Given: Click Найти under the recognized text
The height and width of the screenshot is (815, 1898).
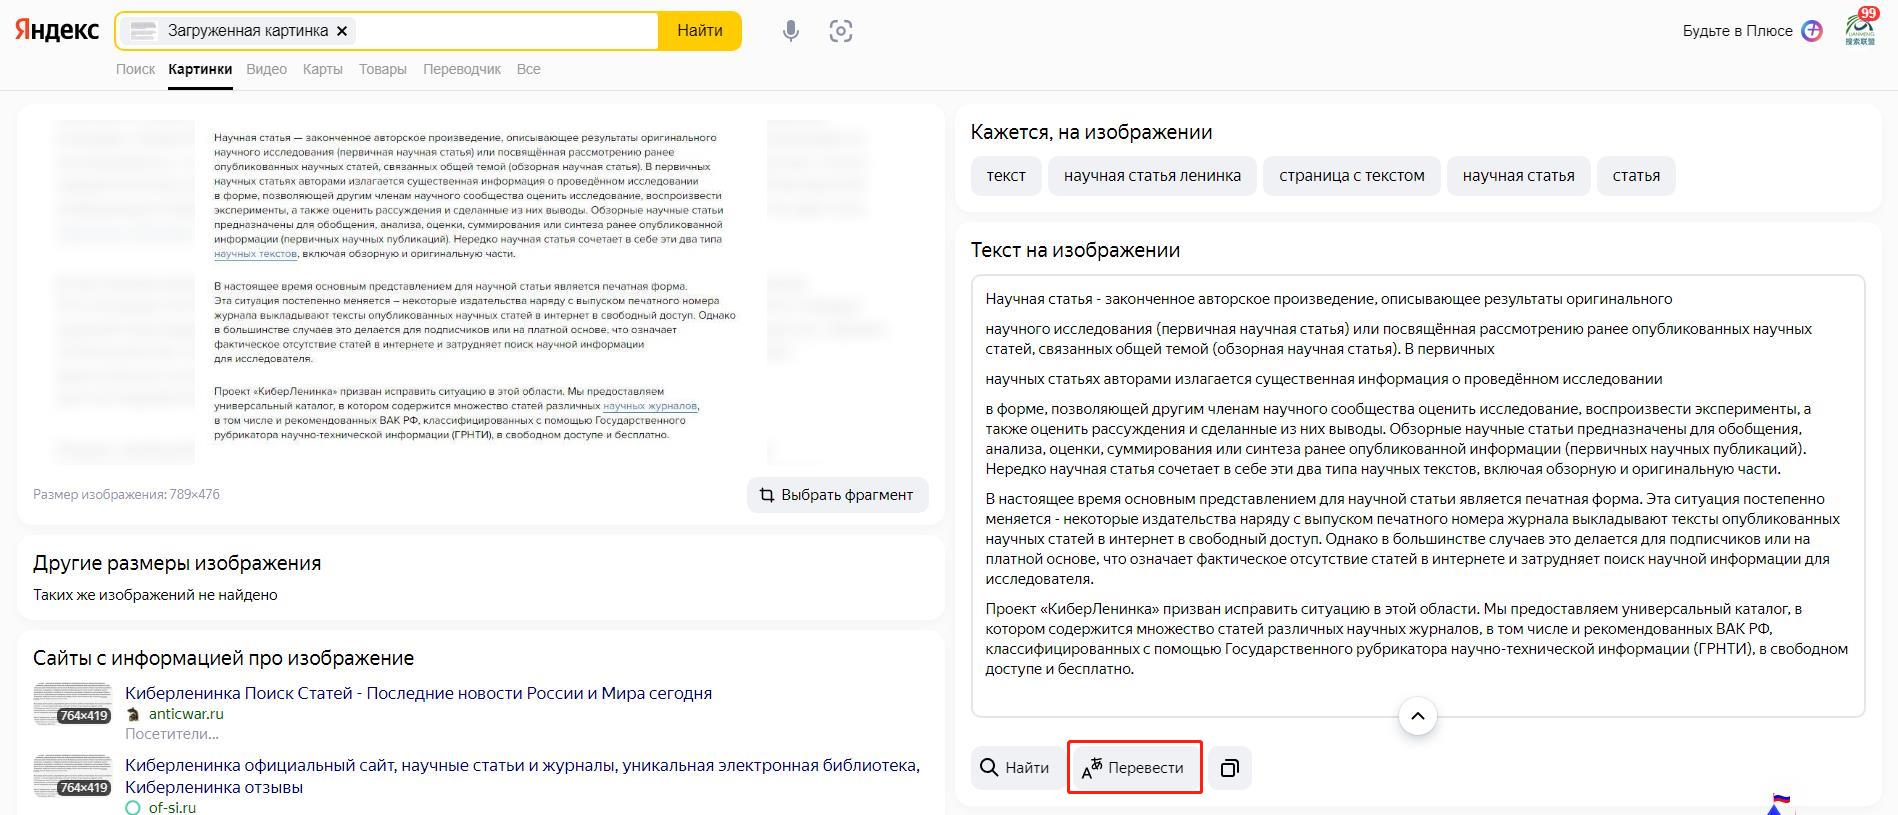Looking at the screenshot, I should (1016, 768).
